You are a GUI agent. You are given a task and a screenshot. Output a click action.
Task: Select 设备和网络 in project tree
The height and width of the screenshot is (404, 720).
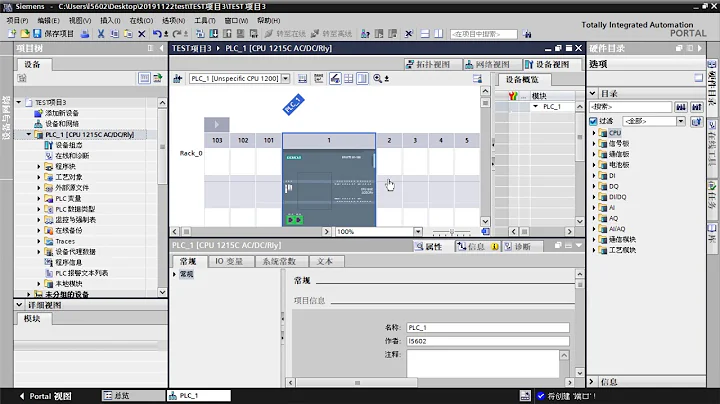(62, 123)
